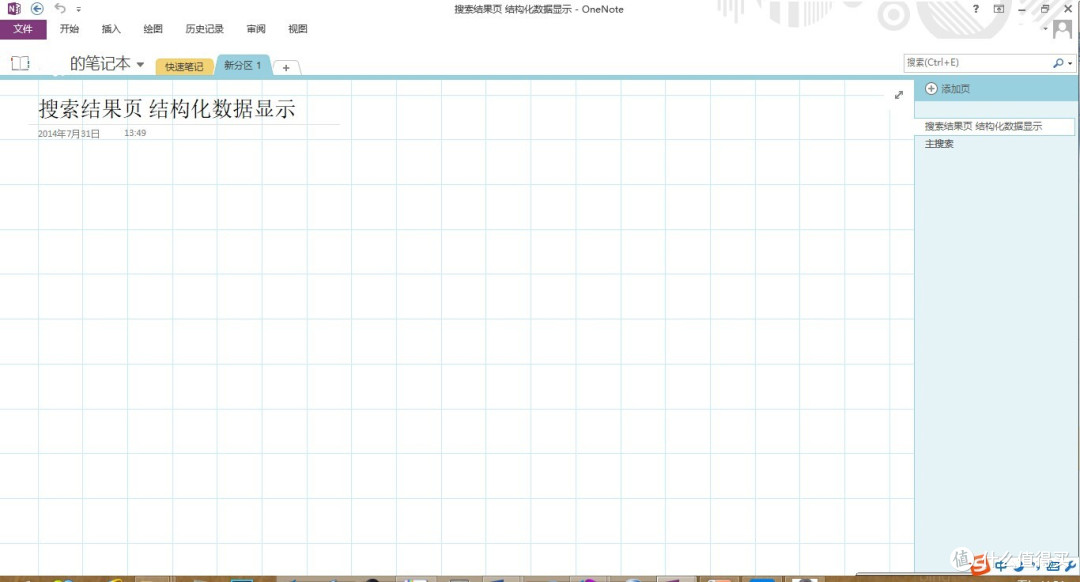Click the page title 搜索结果页 结构化数据显示

[167, 109]
